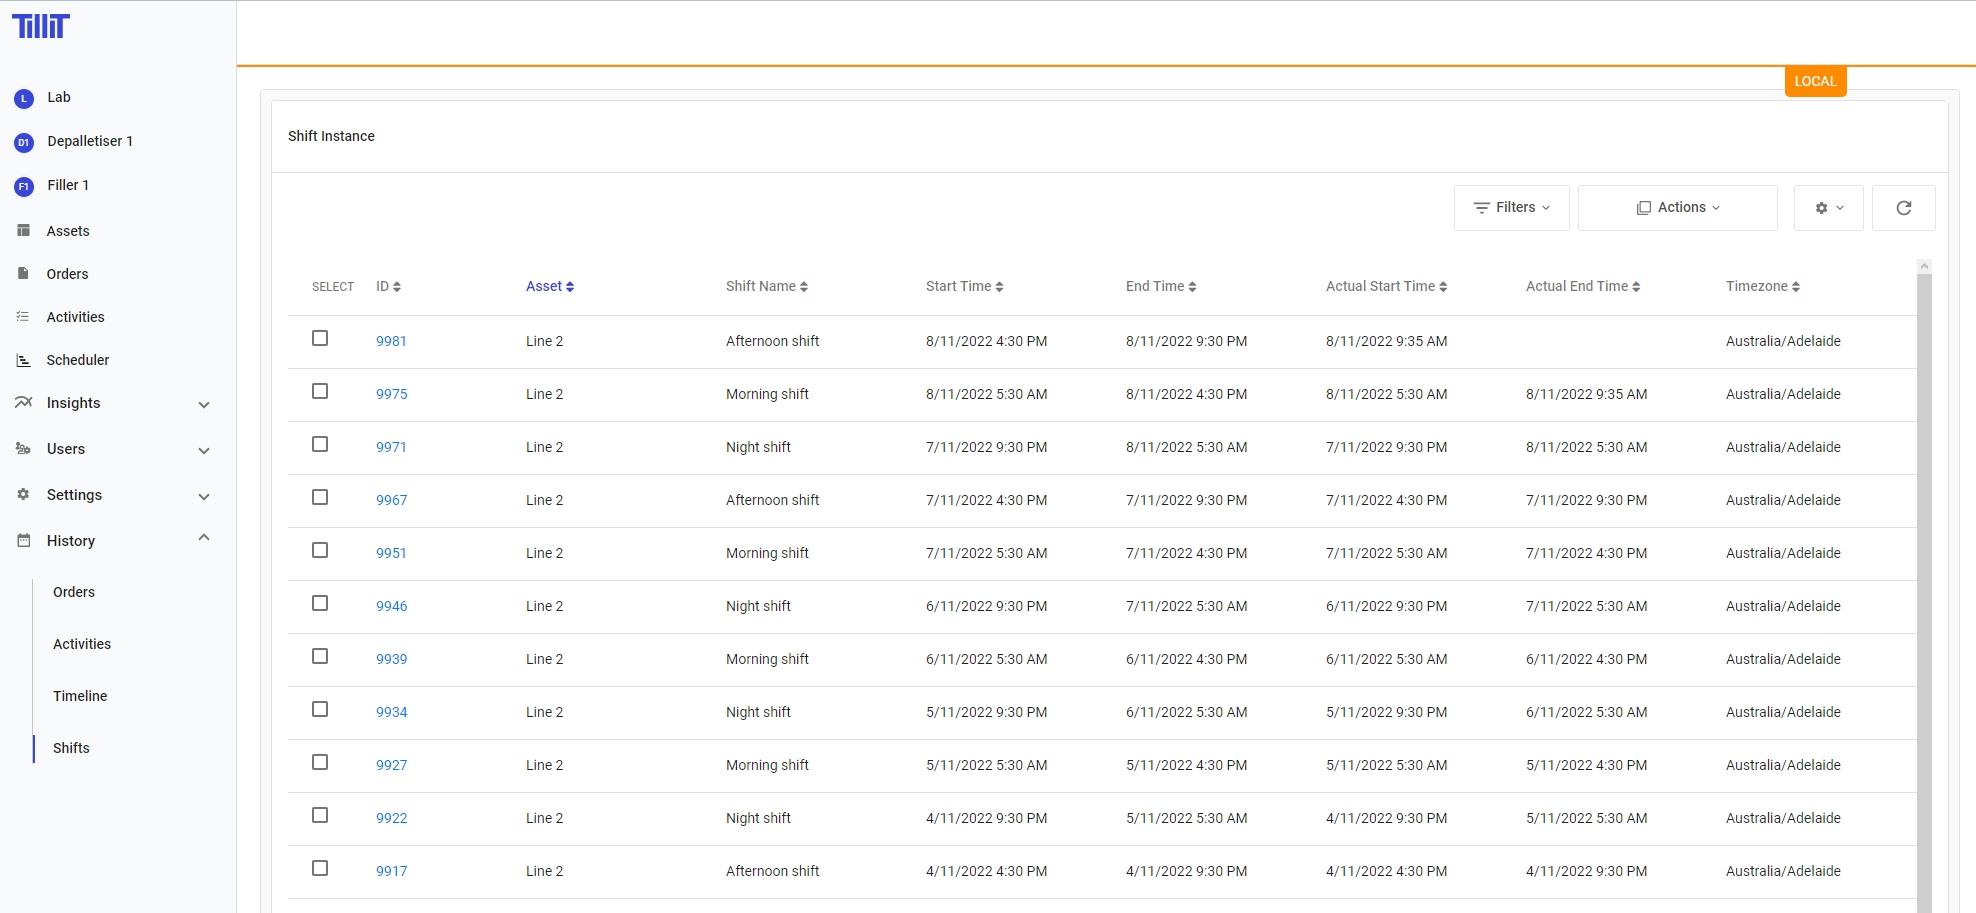The height and width of the screenshot is (913, 1976).
Task: Open Timeline under History
Action: tap(80, 696)
